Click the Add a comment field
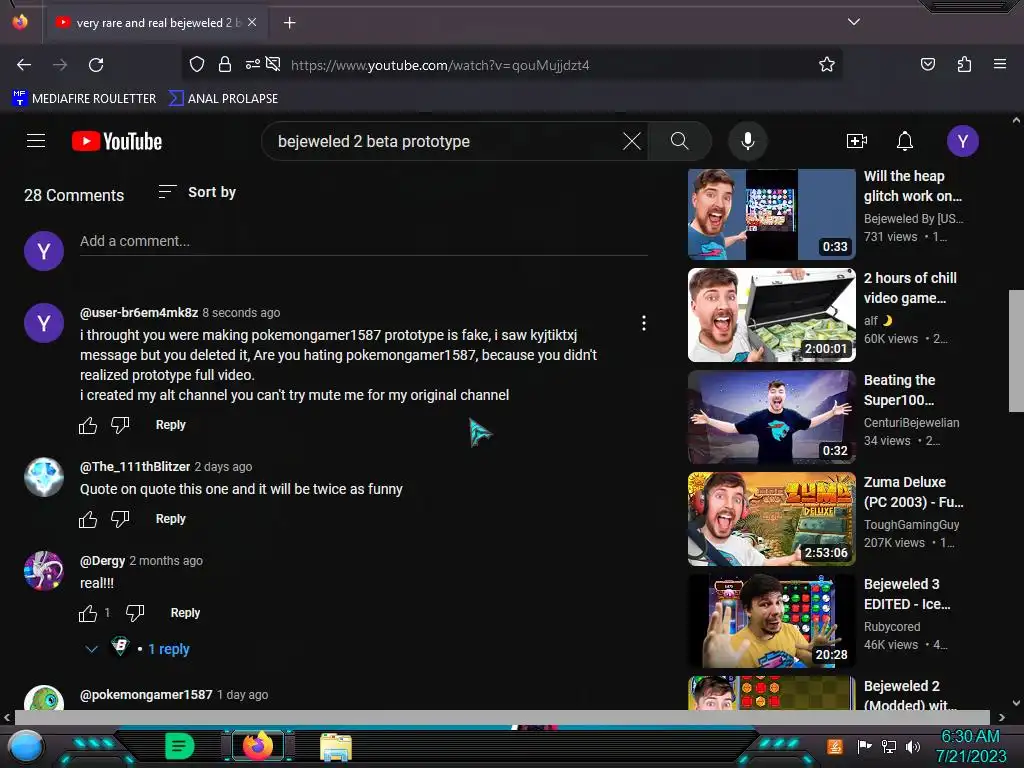The image size is (1024, 768). (364, 242)
